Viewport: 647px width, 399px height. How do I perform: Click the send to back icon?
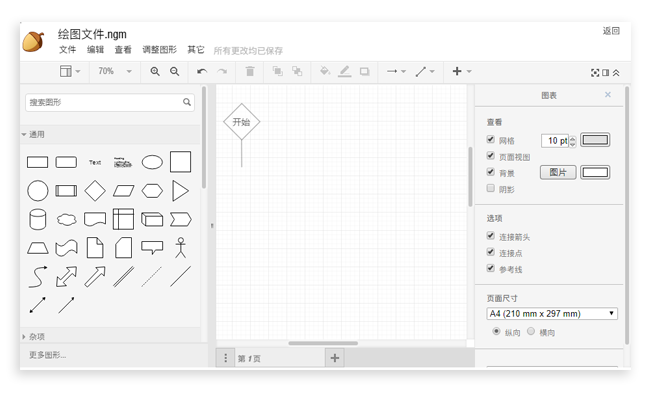pos(297,71)
